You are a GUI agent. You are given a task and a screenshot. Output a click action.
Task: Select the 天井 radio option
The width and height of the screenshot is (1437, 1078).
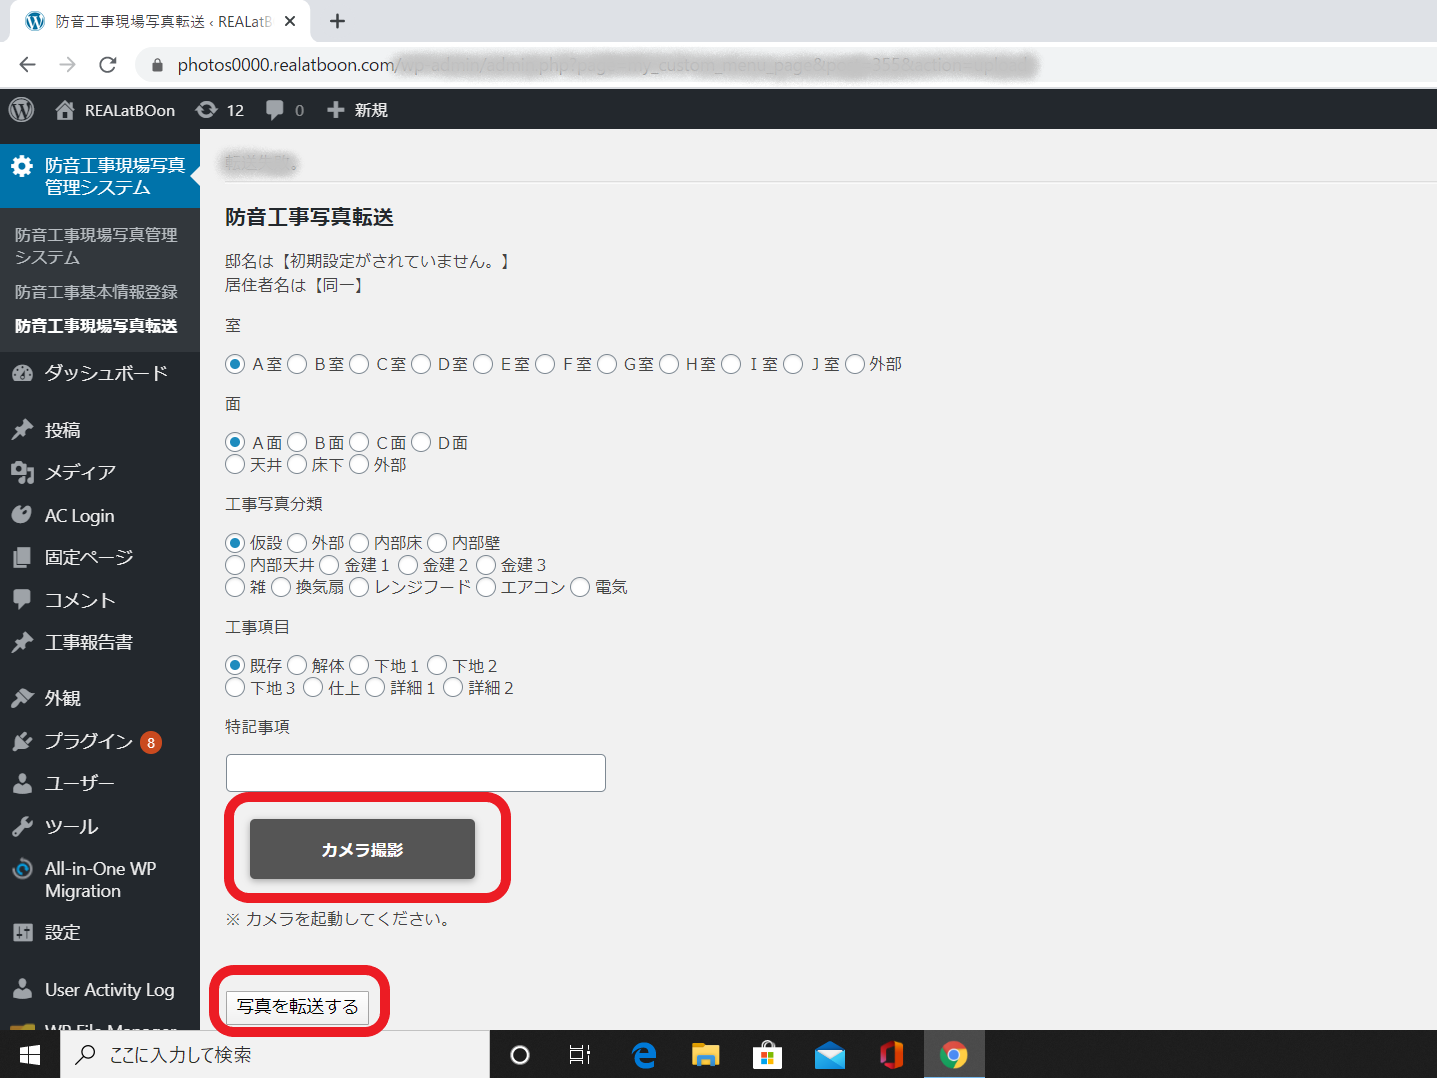[x=235, y=464]
